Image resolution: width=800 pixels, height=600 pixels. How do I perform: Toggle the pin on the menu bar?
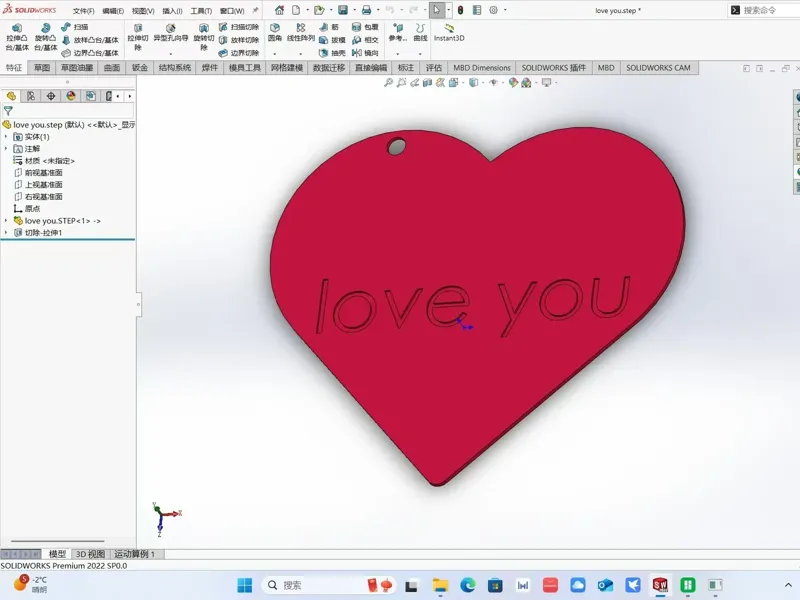(x=256, y=10)
